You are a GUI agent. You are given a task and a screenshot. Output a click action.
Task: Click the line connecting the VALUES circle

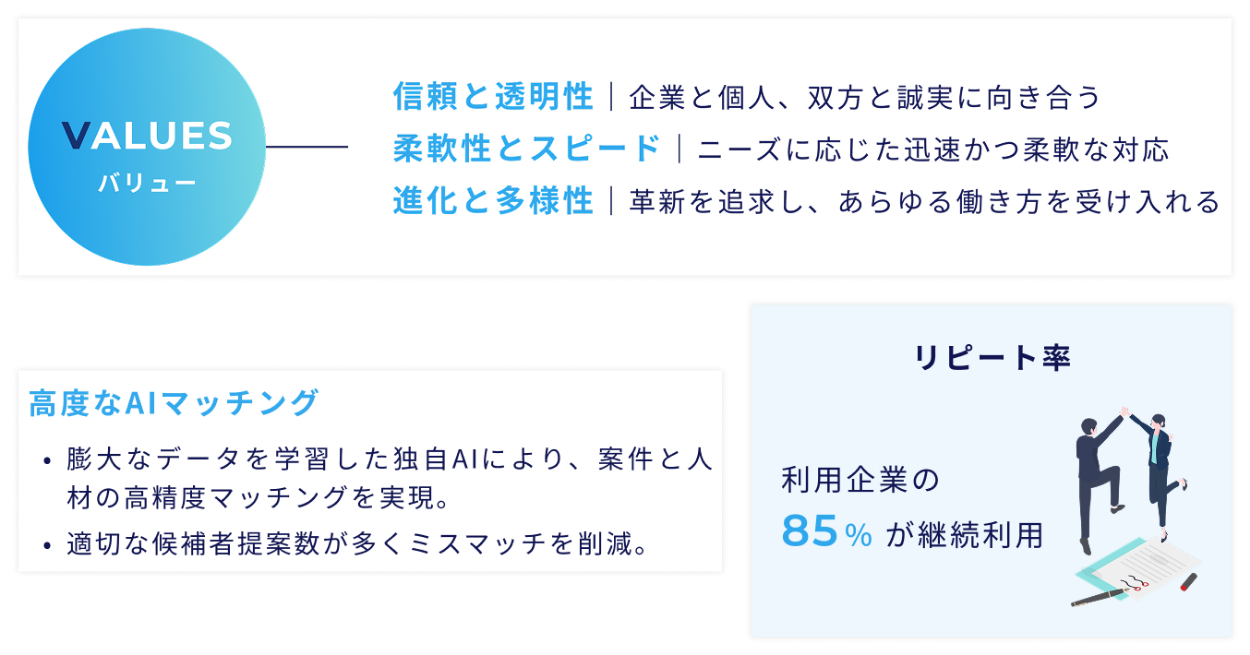307,147
